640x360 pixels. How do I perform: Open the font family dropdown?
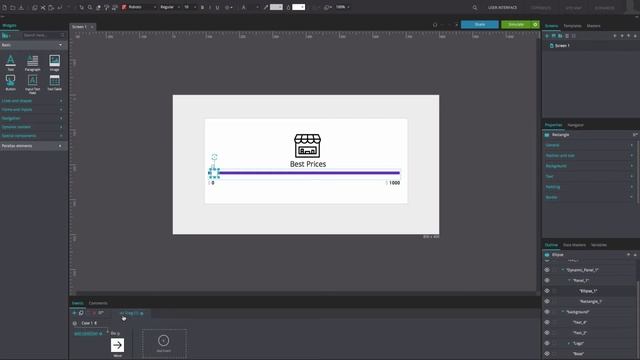(139, 7)
